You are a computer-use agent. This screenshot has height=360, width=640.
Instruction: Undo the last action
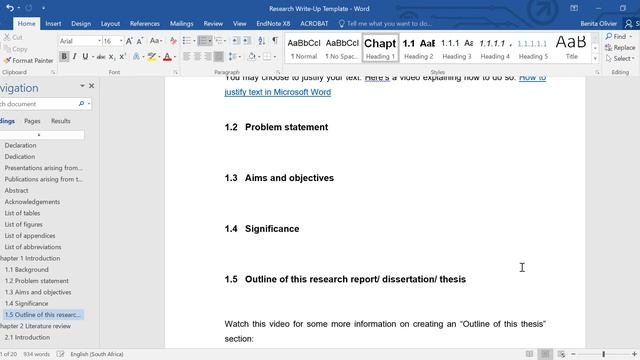point(10,8)
